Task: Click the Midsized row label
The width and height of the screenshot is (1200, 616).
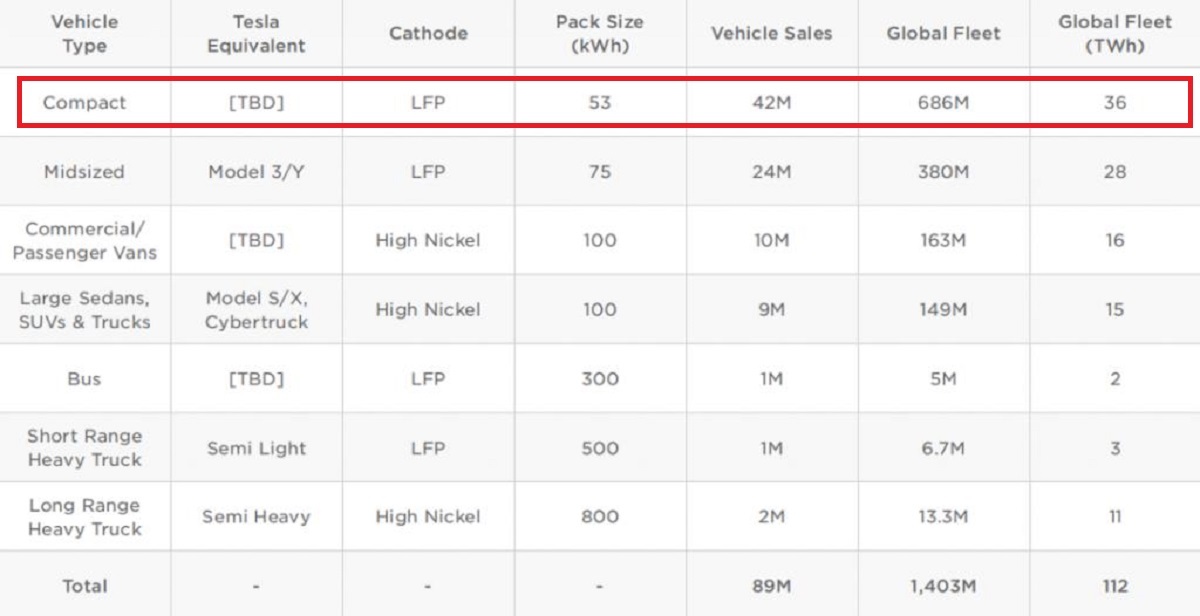Action: click(x=84, y=172)
